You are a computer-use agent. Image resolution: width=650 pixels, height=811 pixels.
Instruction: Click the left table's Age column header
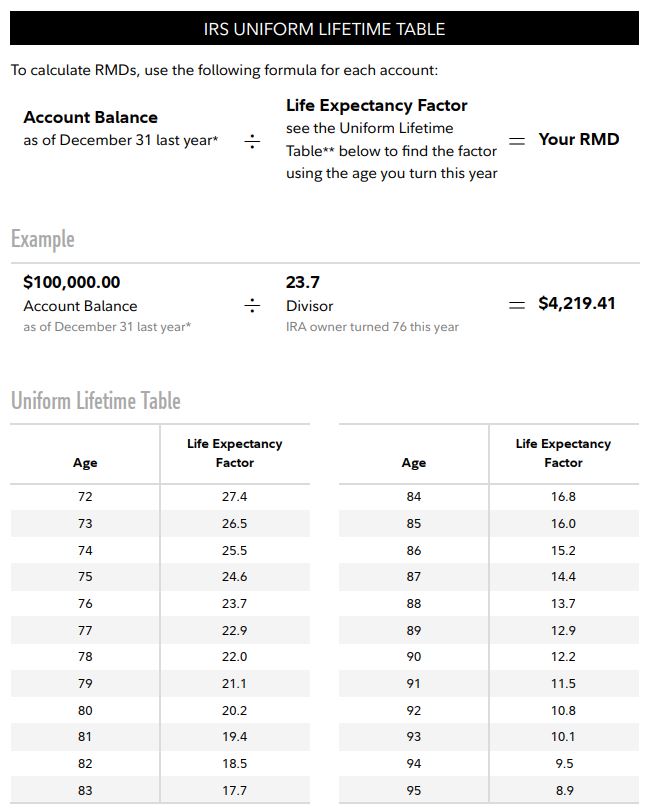pos(85,463)
